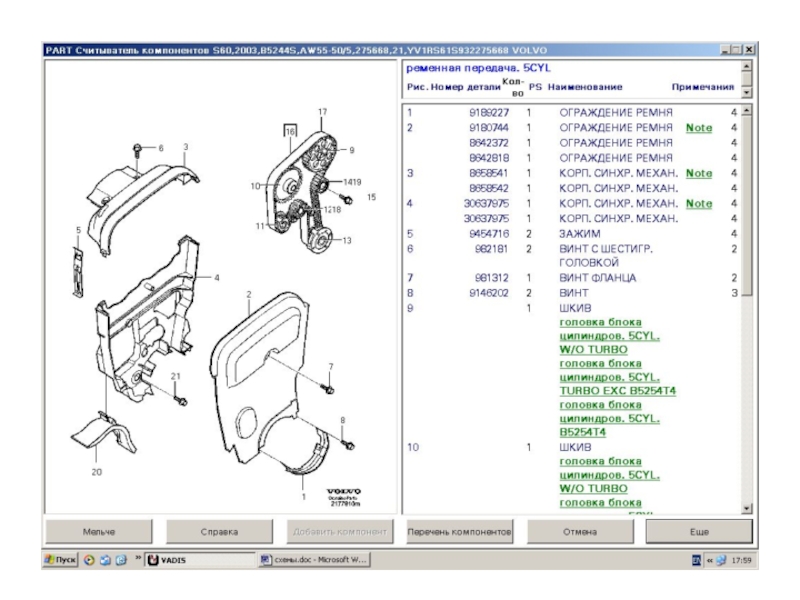Open the network connection tray icon

pyautogui.click(x=721, y=560)
